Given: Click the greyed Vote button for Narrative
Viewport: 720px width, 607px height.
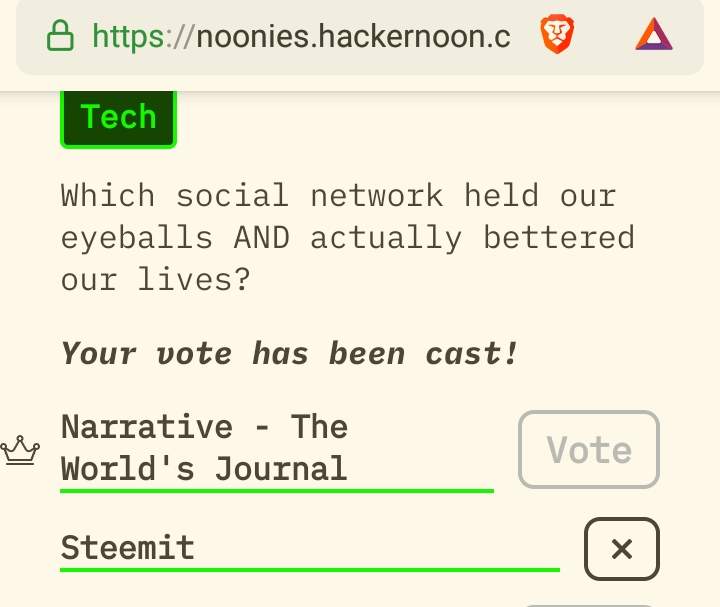Looking at the screenshot, I should point(589,449).
